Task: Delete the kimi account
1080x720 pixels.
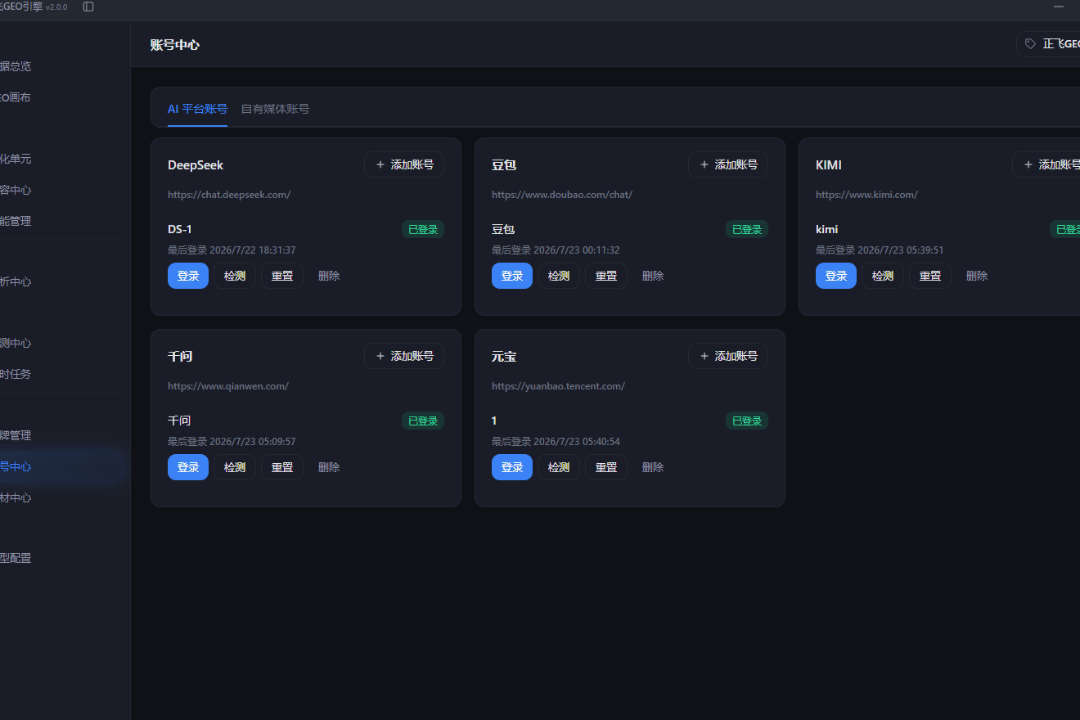Action: tap(977, 276)
